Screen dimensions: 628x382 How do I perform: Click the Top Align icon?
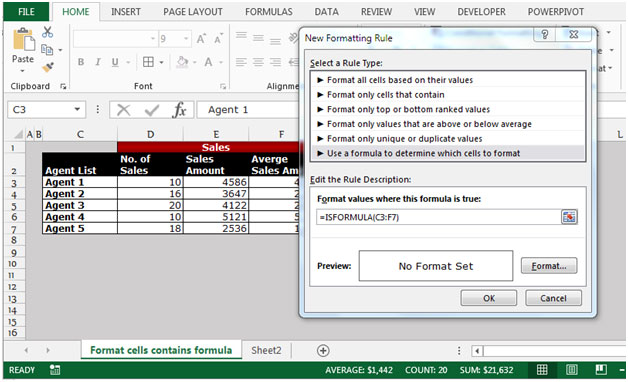tap(241, 35)
